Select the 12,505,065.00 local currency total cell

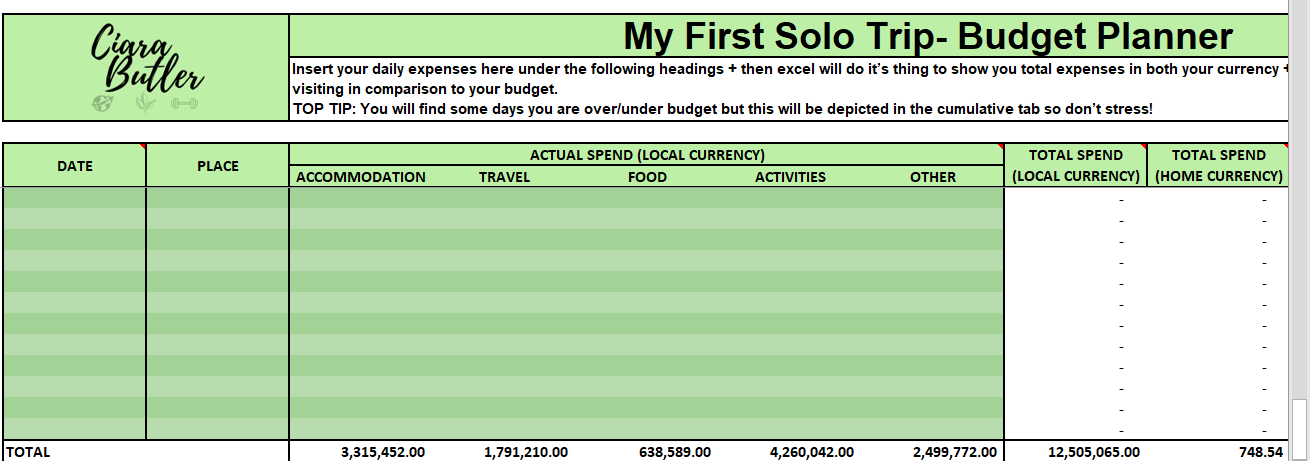1075,452
